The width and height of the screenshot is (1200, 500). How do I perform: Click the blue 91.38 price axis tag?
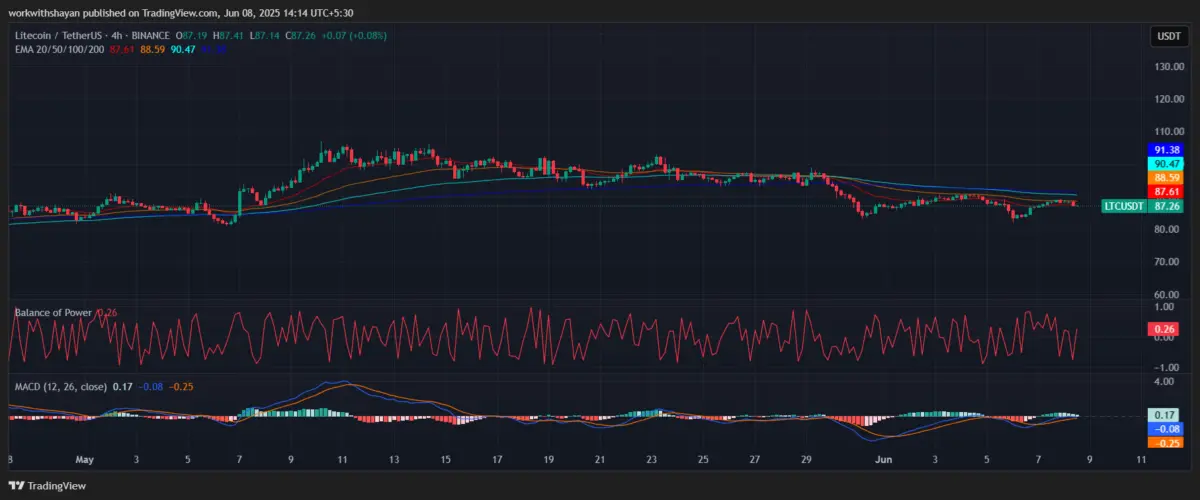click(1167, 150)
